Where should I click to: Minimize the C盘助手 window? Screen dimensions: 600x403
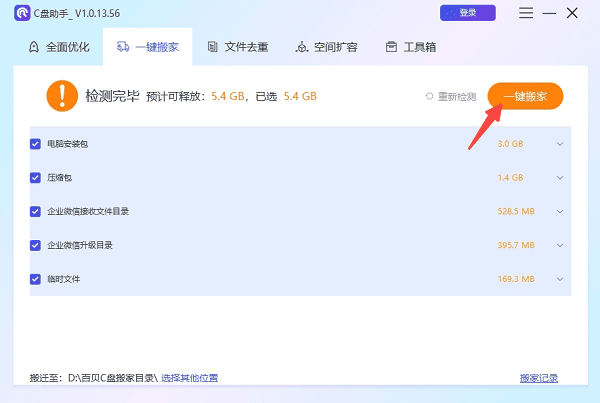549,13
